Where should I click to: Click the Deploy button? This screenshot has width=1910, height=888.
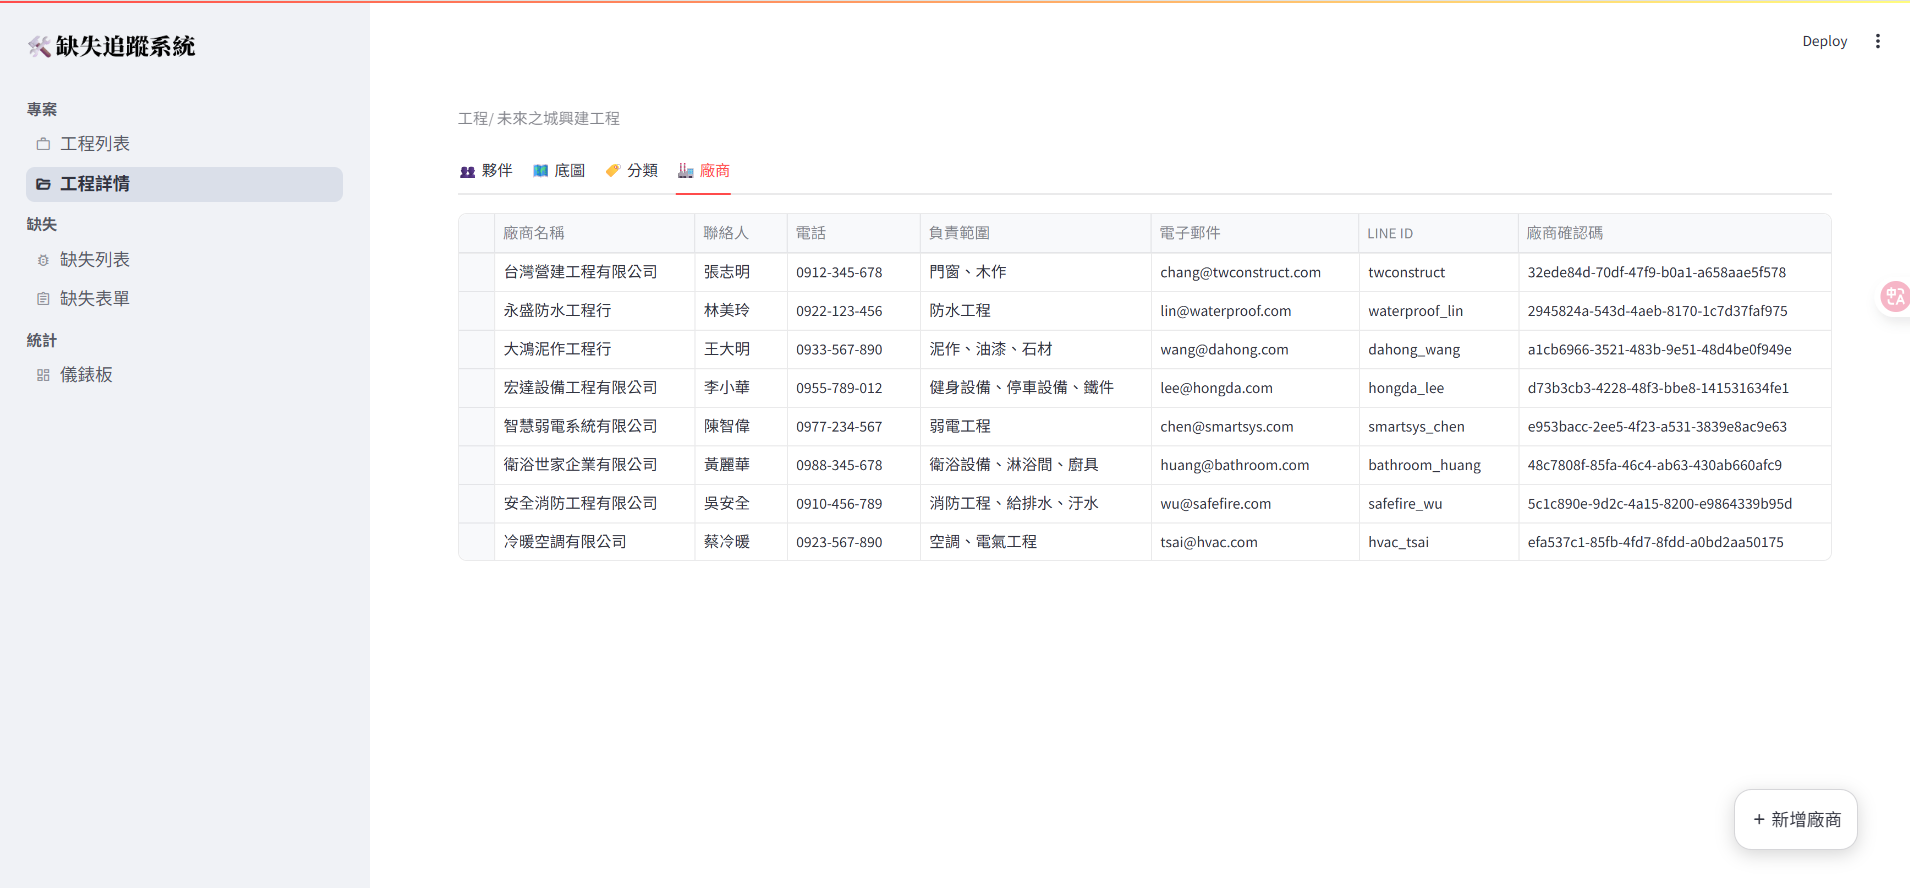[x=1824, y=41]
